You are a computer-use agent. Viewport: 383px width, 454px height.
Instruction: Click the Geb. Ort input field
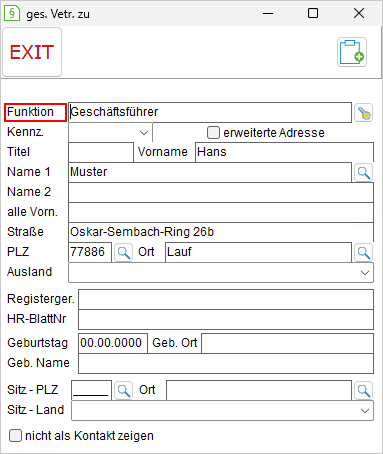287,343
